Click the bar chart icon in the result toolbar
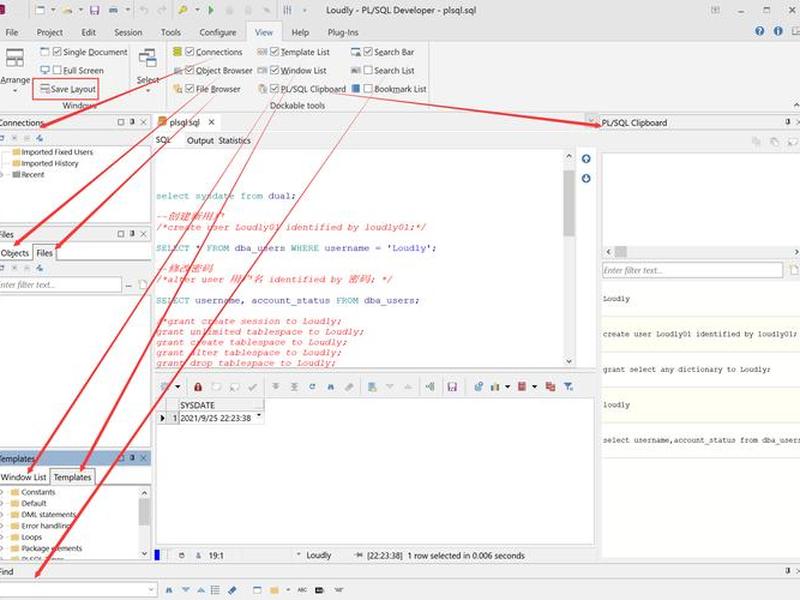The image size is (800, 600). coord(495,387)
